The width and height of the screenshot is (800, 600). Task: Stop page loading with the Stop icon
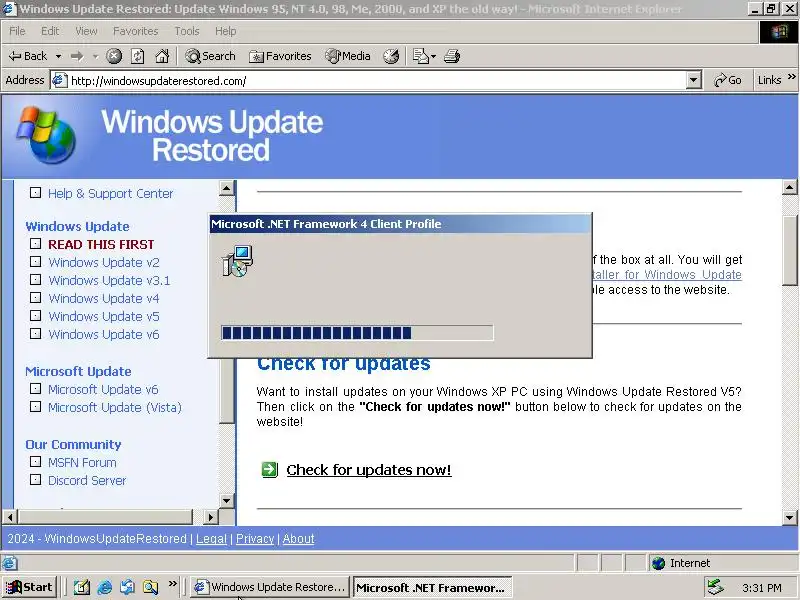[x=114, y=56]
